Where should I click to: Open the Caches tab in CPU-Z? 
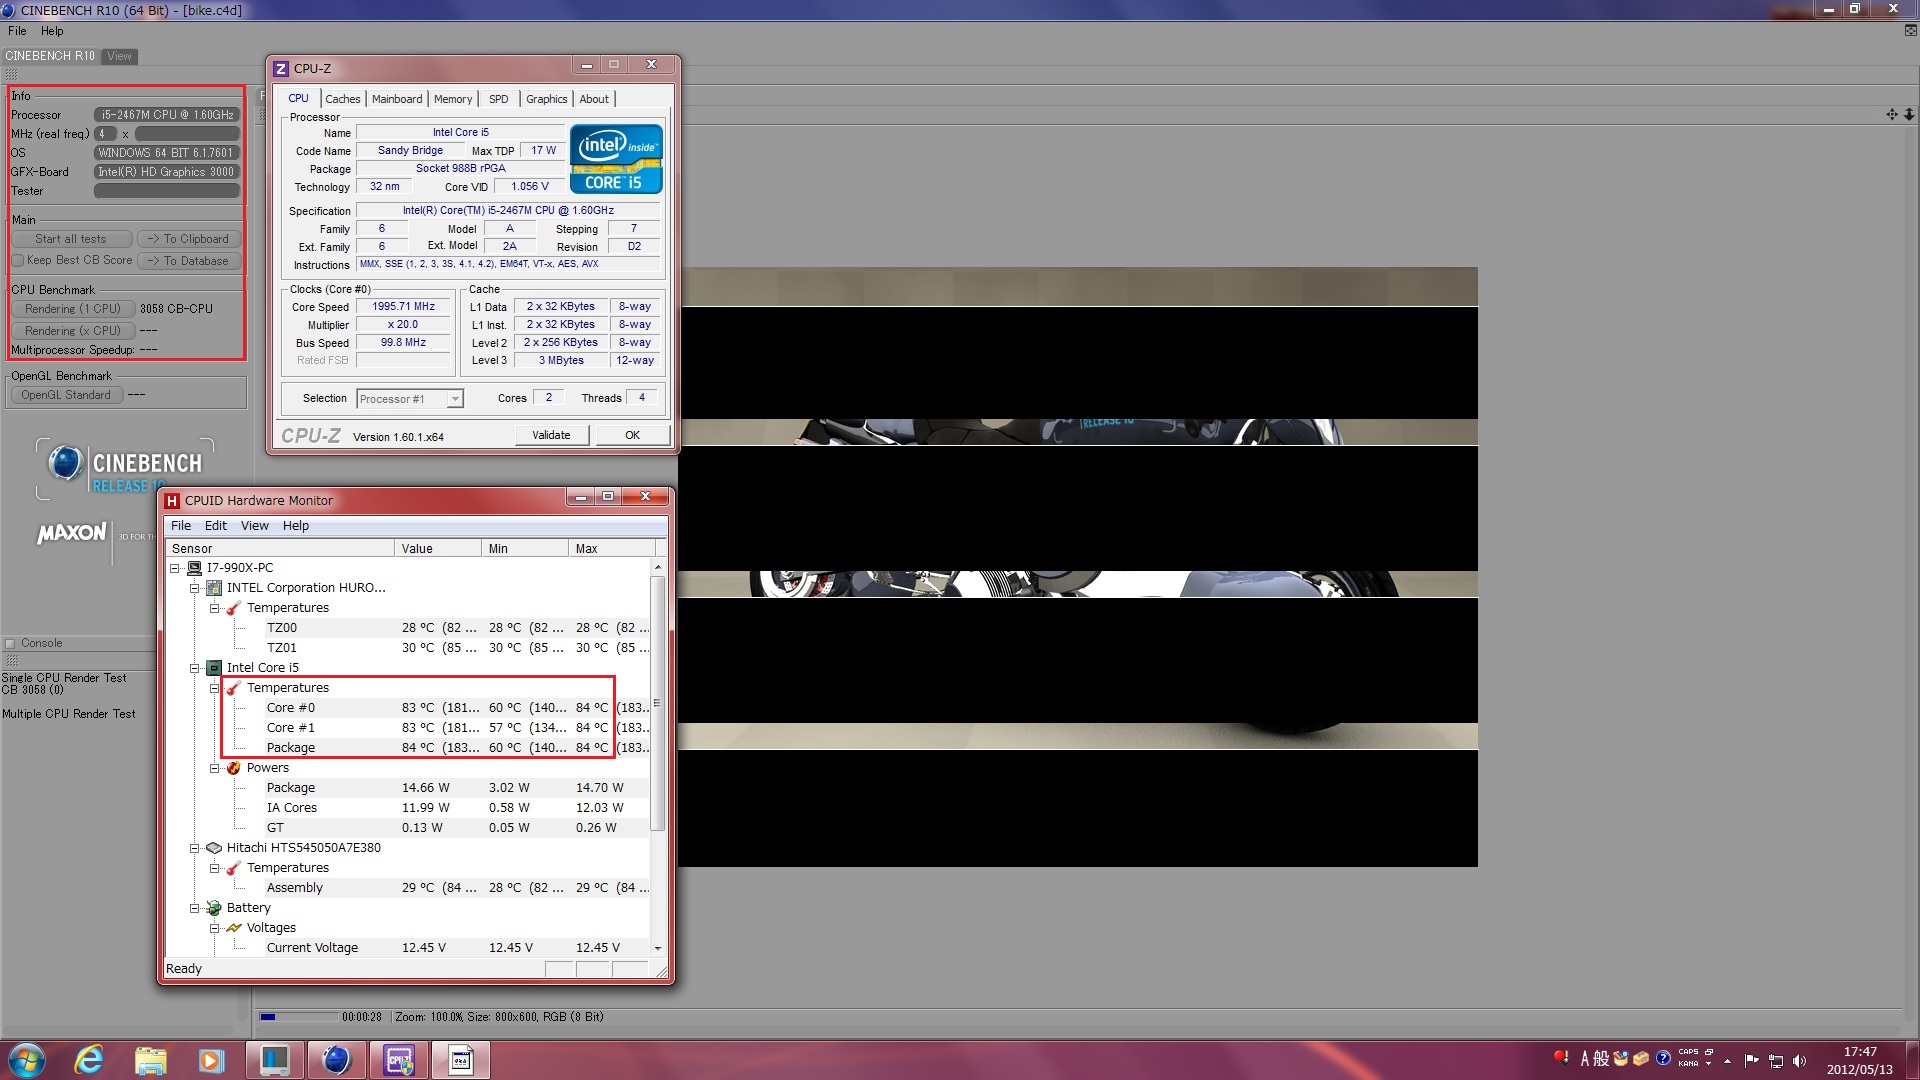click(x=343, y=99)
